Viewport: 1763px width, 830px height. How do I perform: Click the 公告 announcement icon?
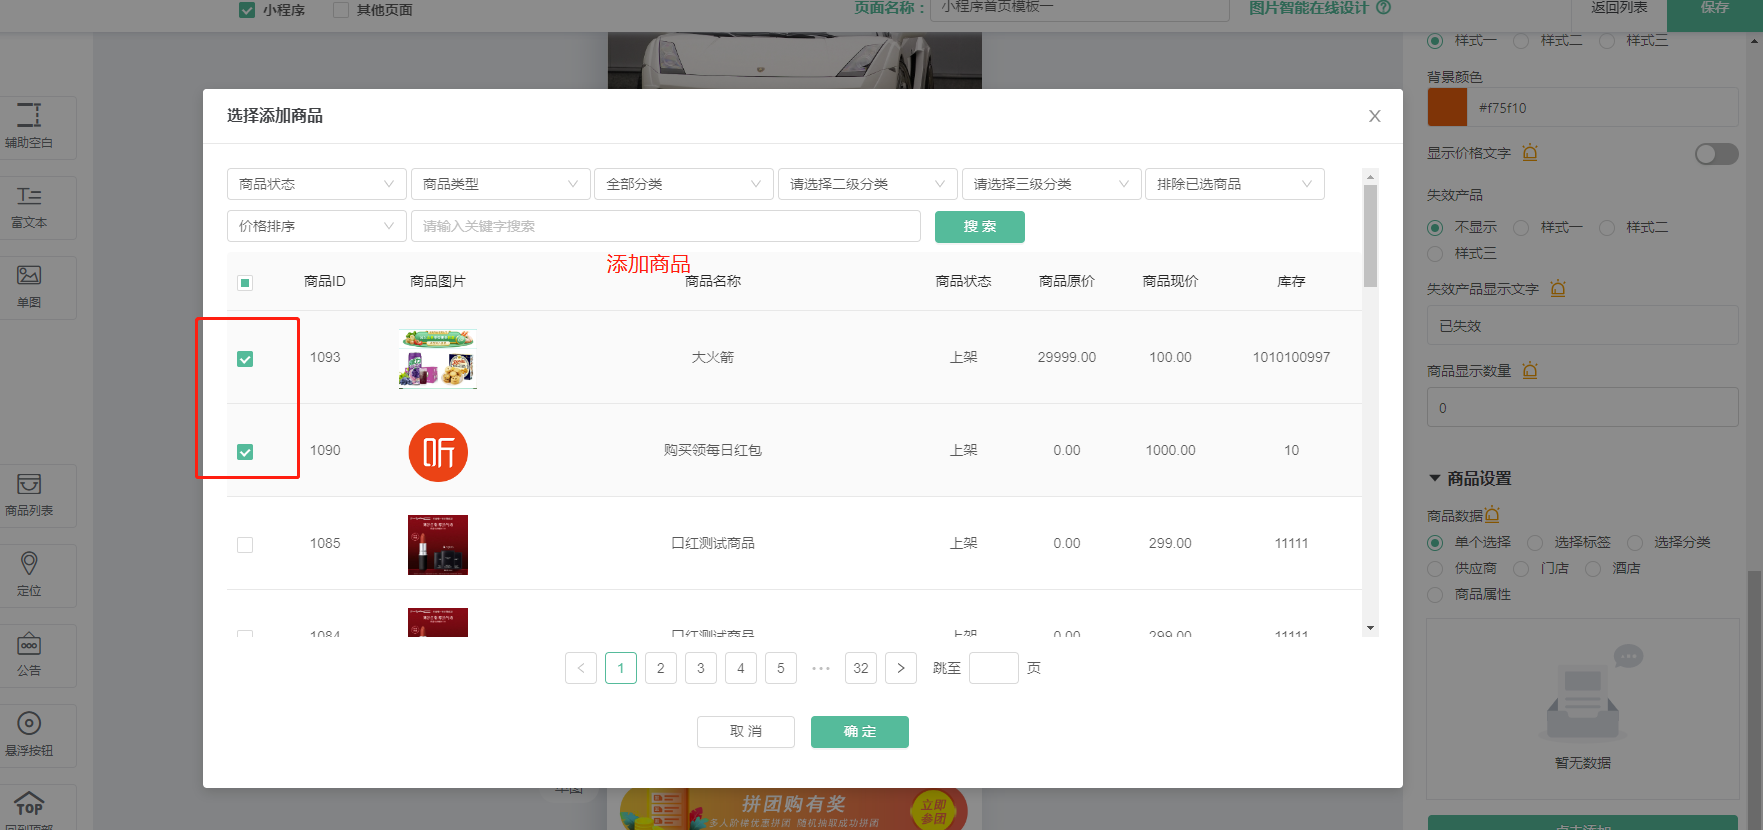pos(29,645)
